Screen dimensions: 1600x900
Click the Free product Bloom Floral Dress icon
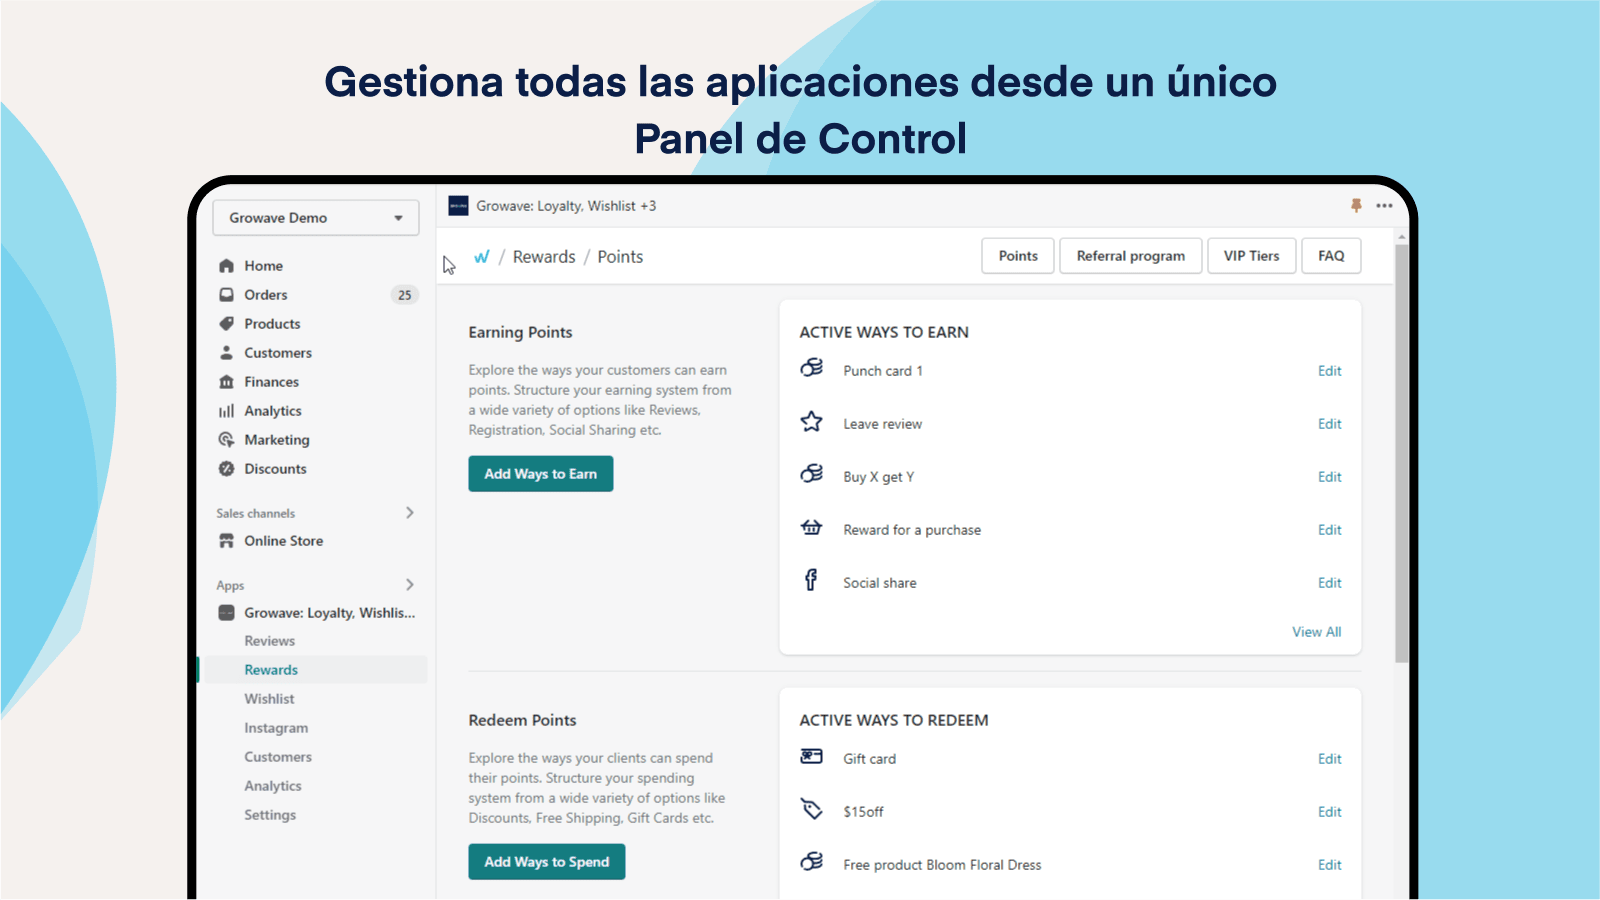812,862
